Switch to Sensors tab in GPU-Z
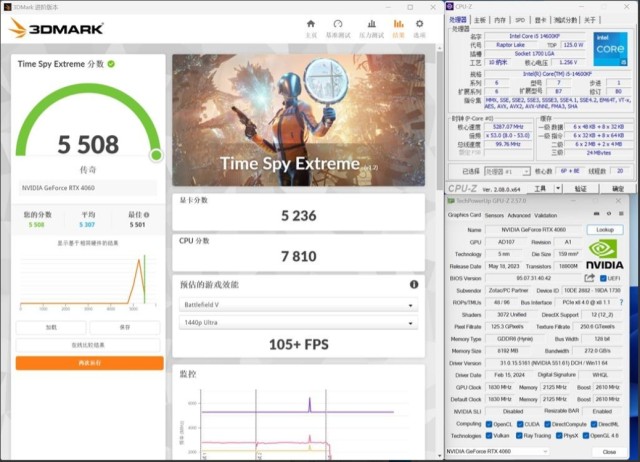Viewport: 640px width, 462px height. click(x=494, y=215)
